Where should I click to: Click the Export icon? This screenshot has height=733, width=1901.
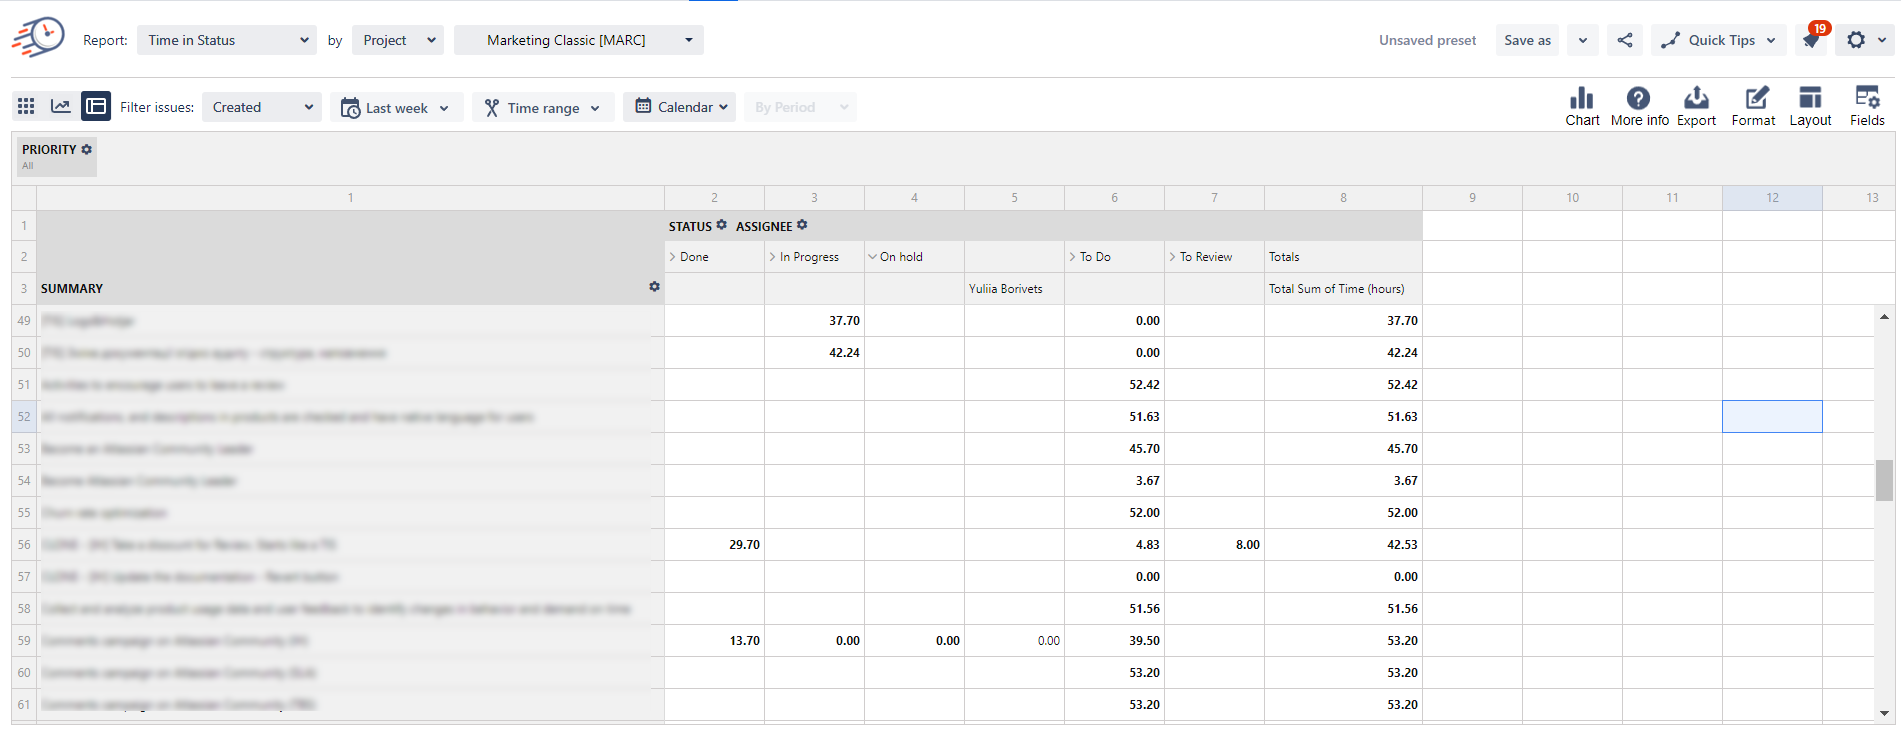pos(1696,106)
